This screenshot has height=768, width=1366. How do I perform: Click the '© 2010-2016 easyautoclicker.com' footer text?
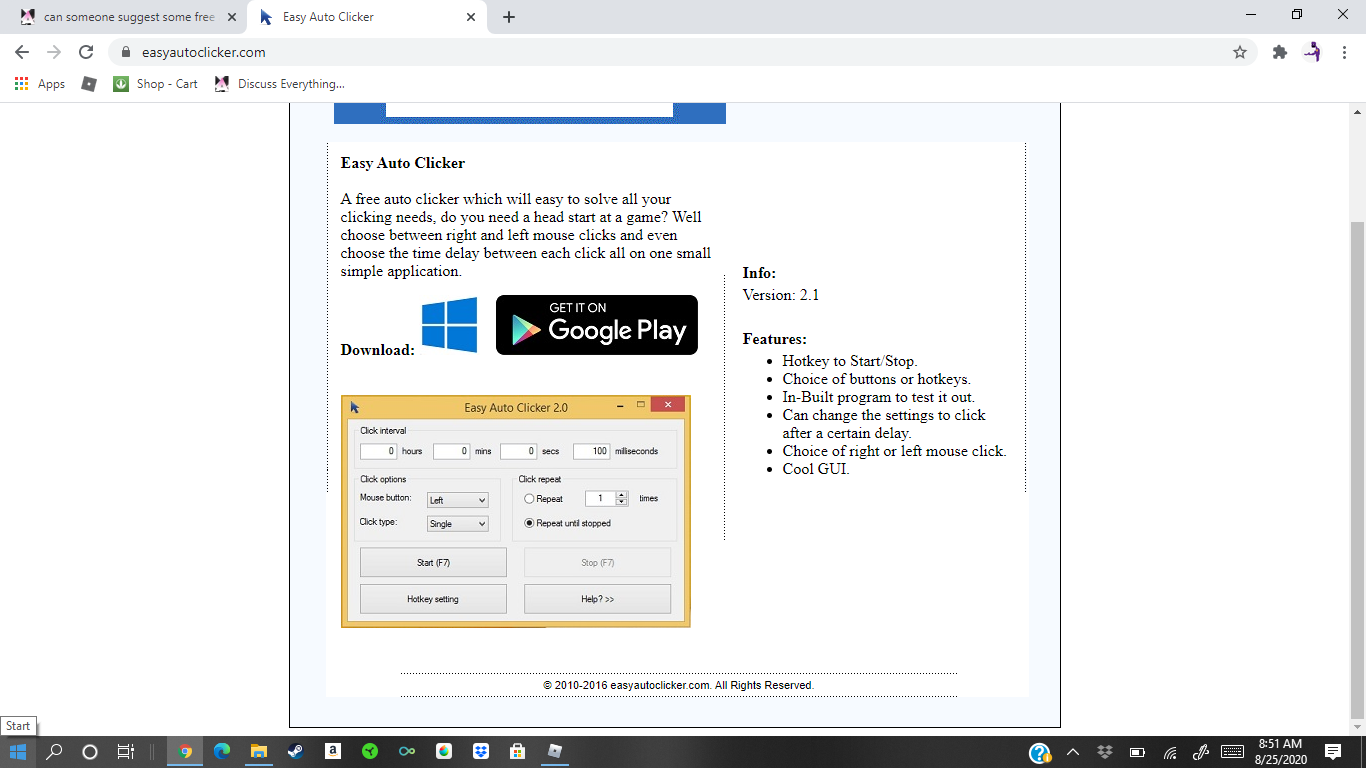click(679, 685)
